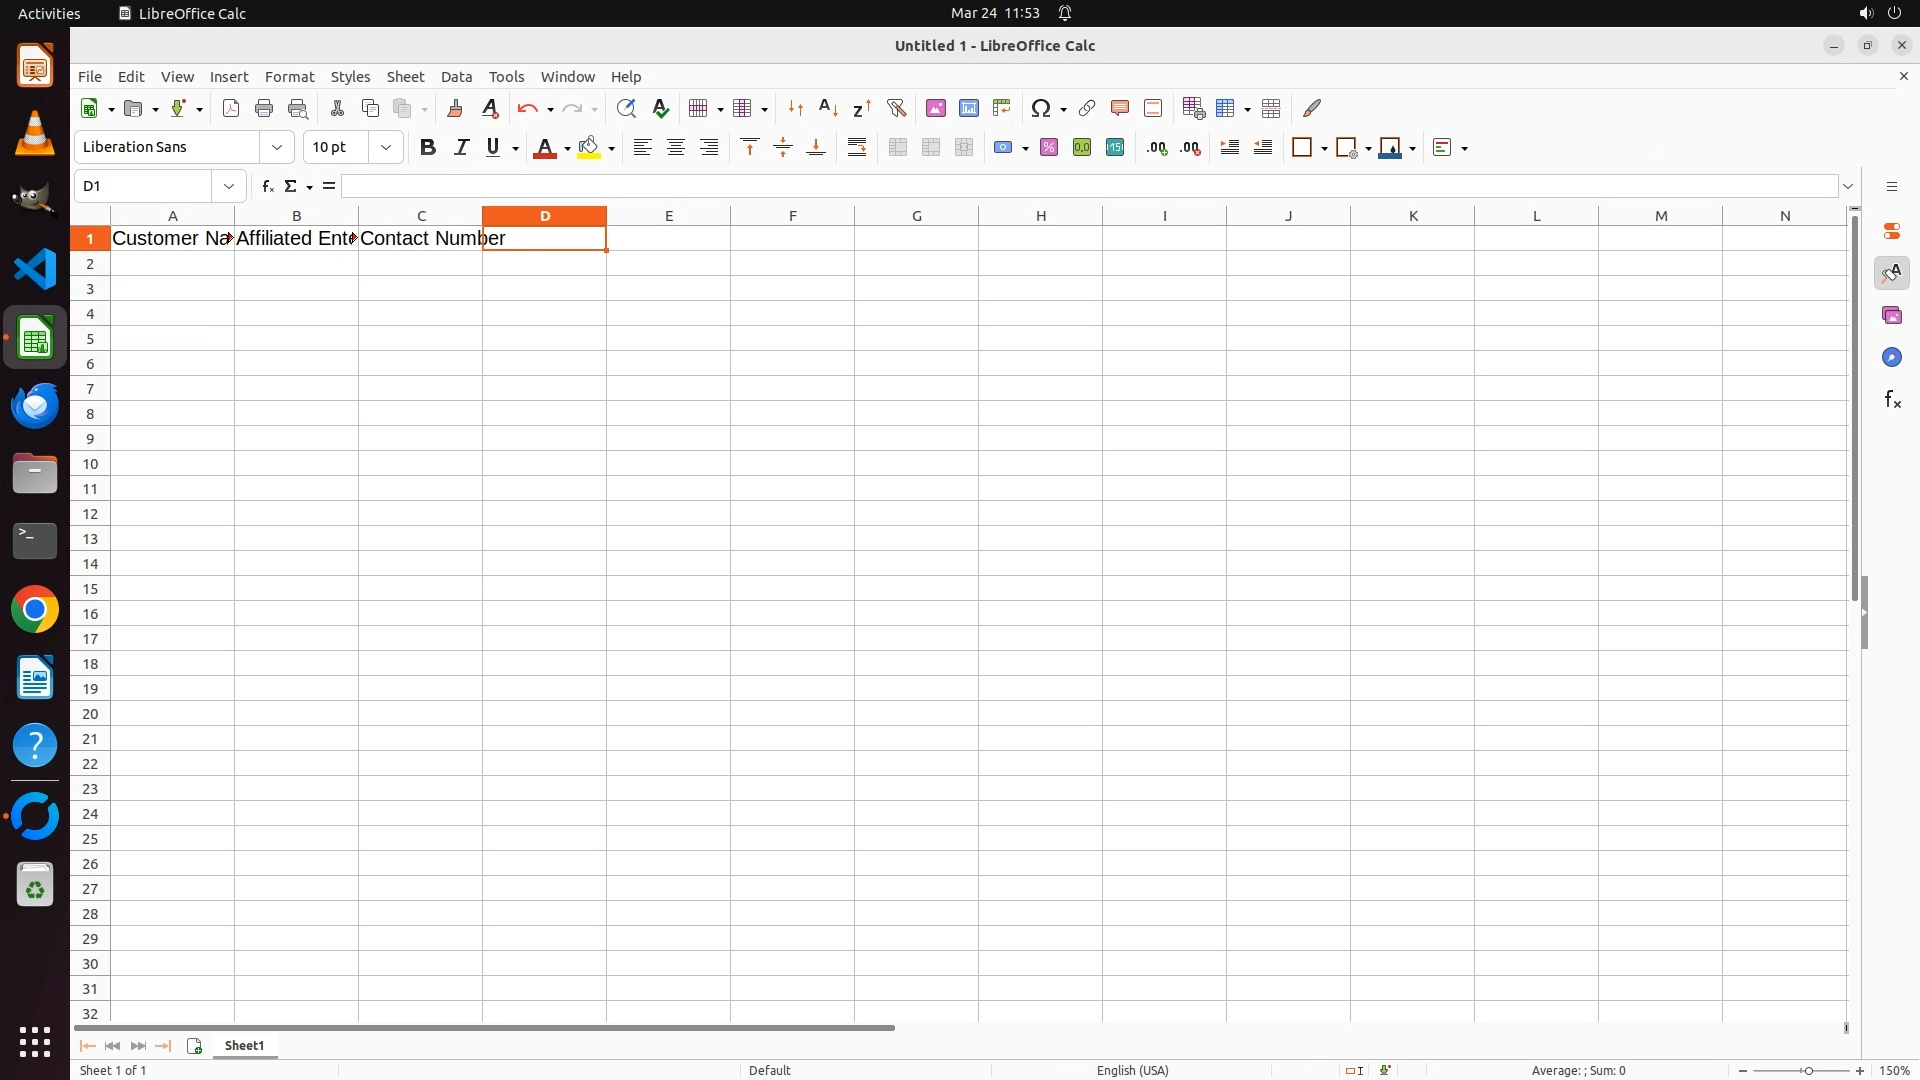
Task: Toggle Italic formatting
Action: coord(461,147)
